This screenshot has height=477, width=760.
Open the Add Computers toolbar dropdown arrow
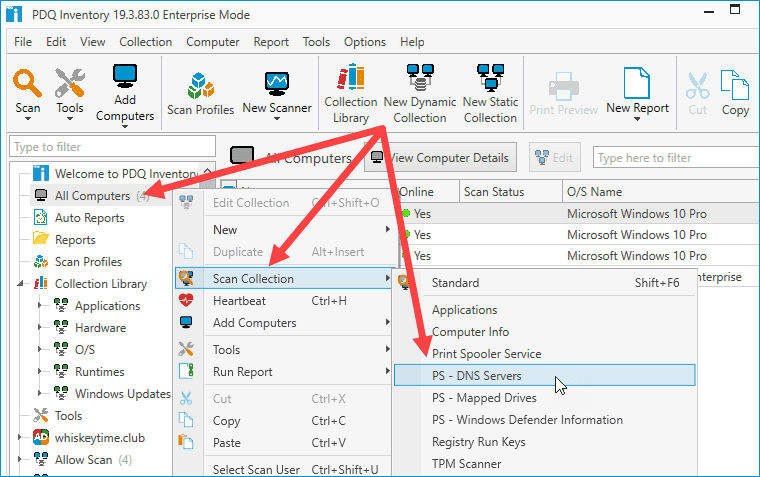click(125, 127)
